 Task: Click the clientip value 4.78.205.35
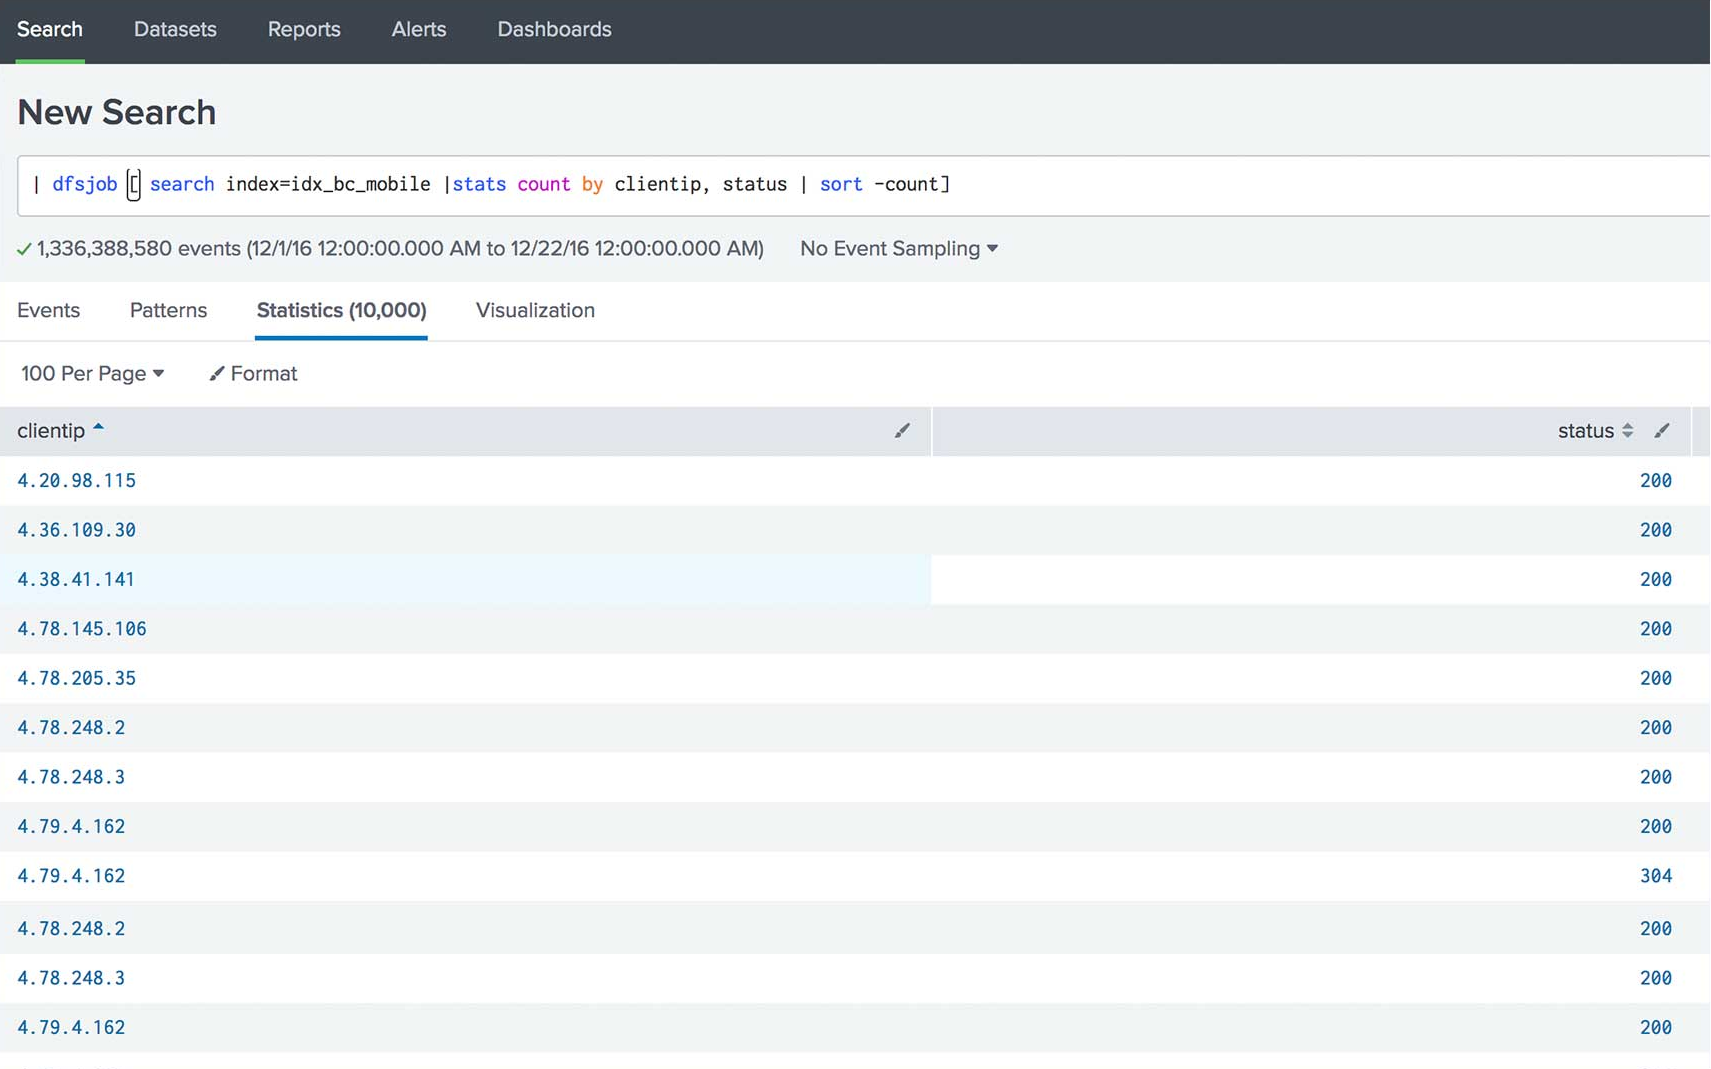76,679
